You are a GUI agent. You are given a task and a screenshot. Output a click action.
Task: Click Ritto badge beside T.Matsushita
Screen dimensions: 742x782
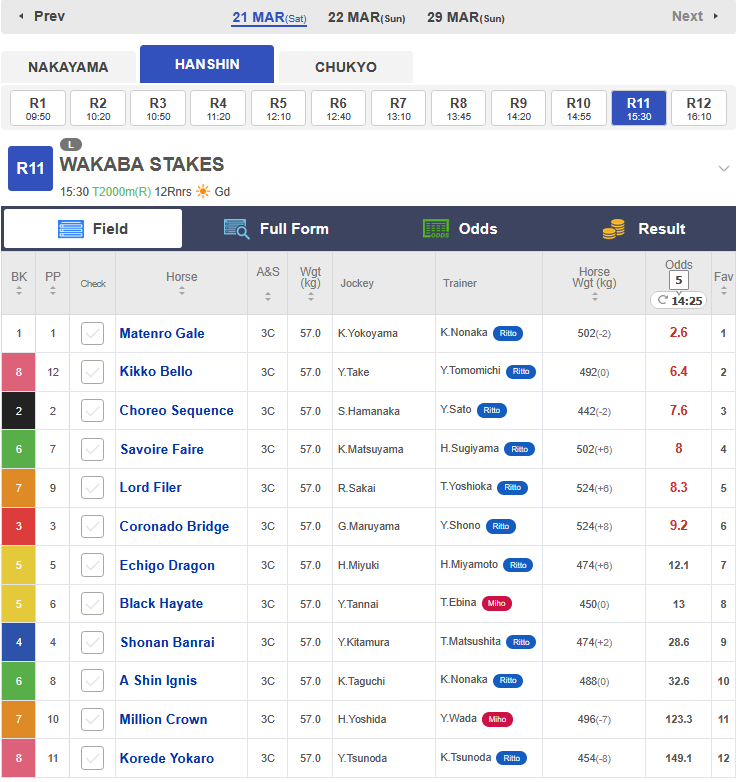click(521, 642)
